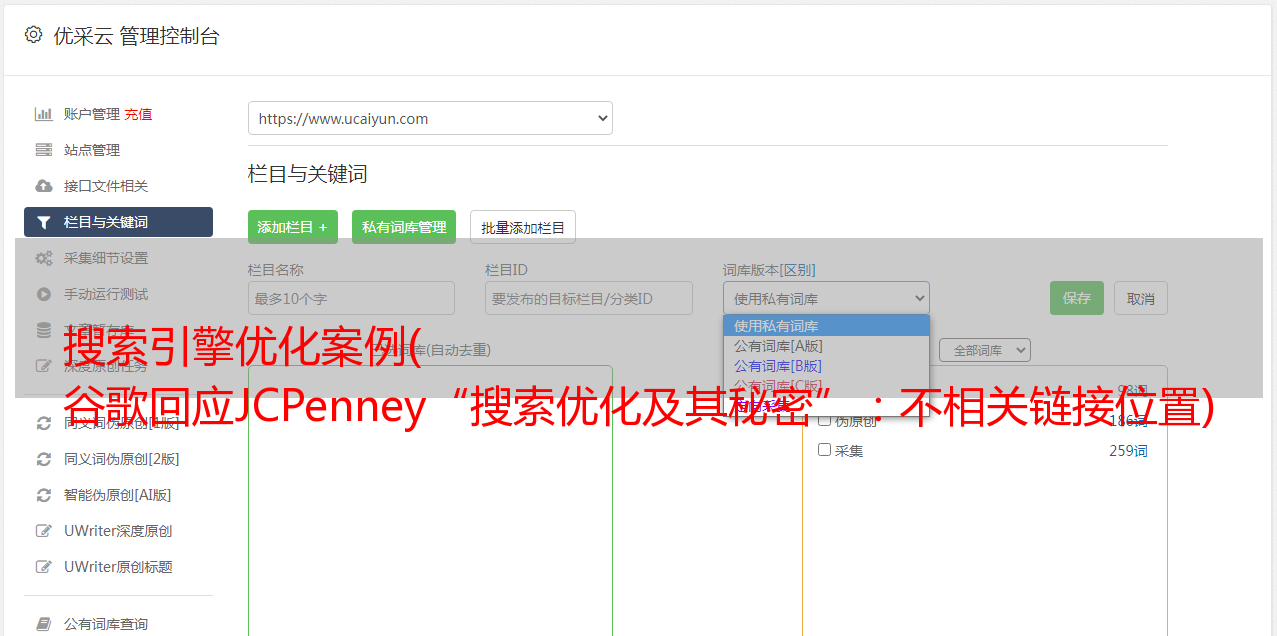Click the refresh icon for 智能伪原创[AI版]
The width and height of the screenshot is (1277, 636).
click(44, 495)
